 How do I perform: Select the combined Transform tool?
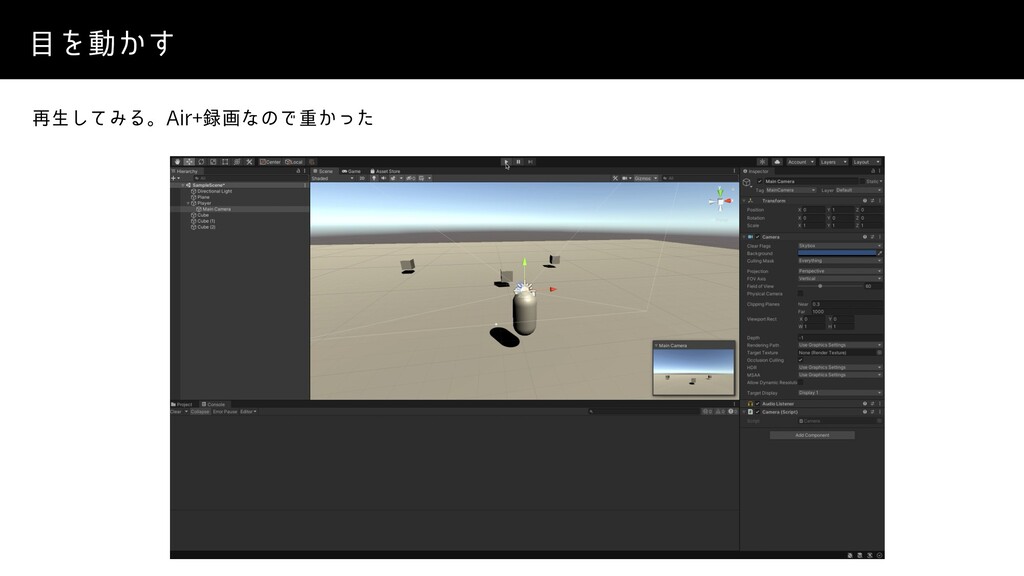point(237,162)
